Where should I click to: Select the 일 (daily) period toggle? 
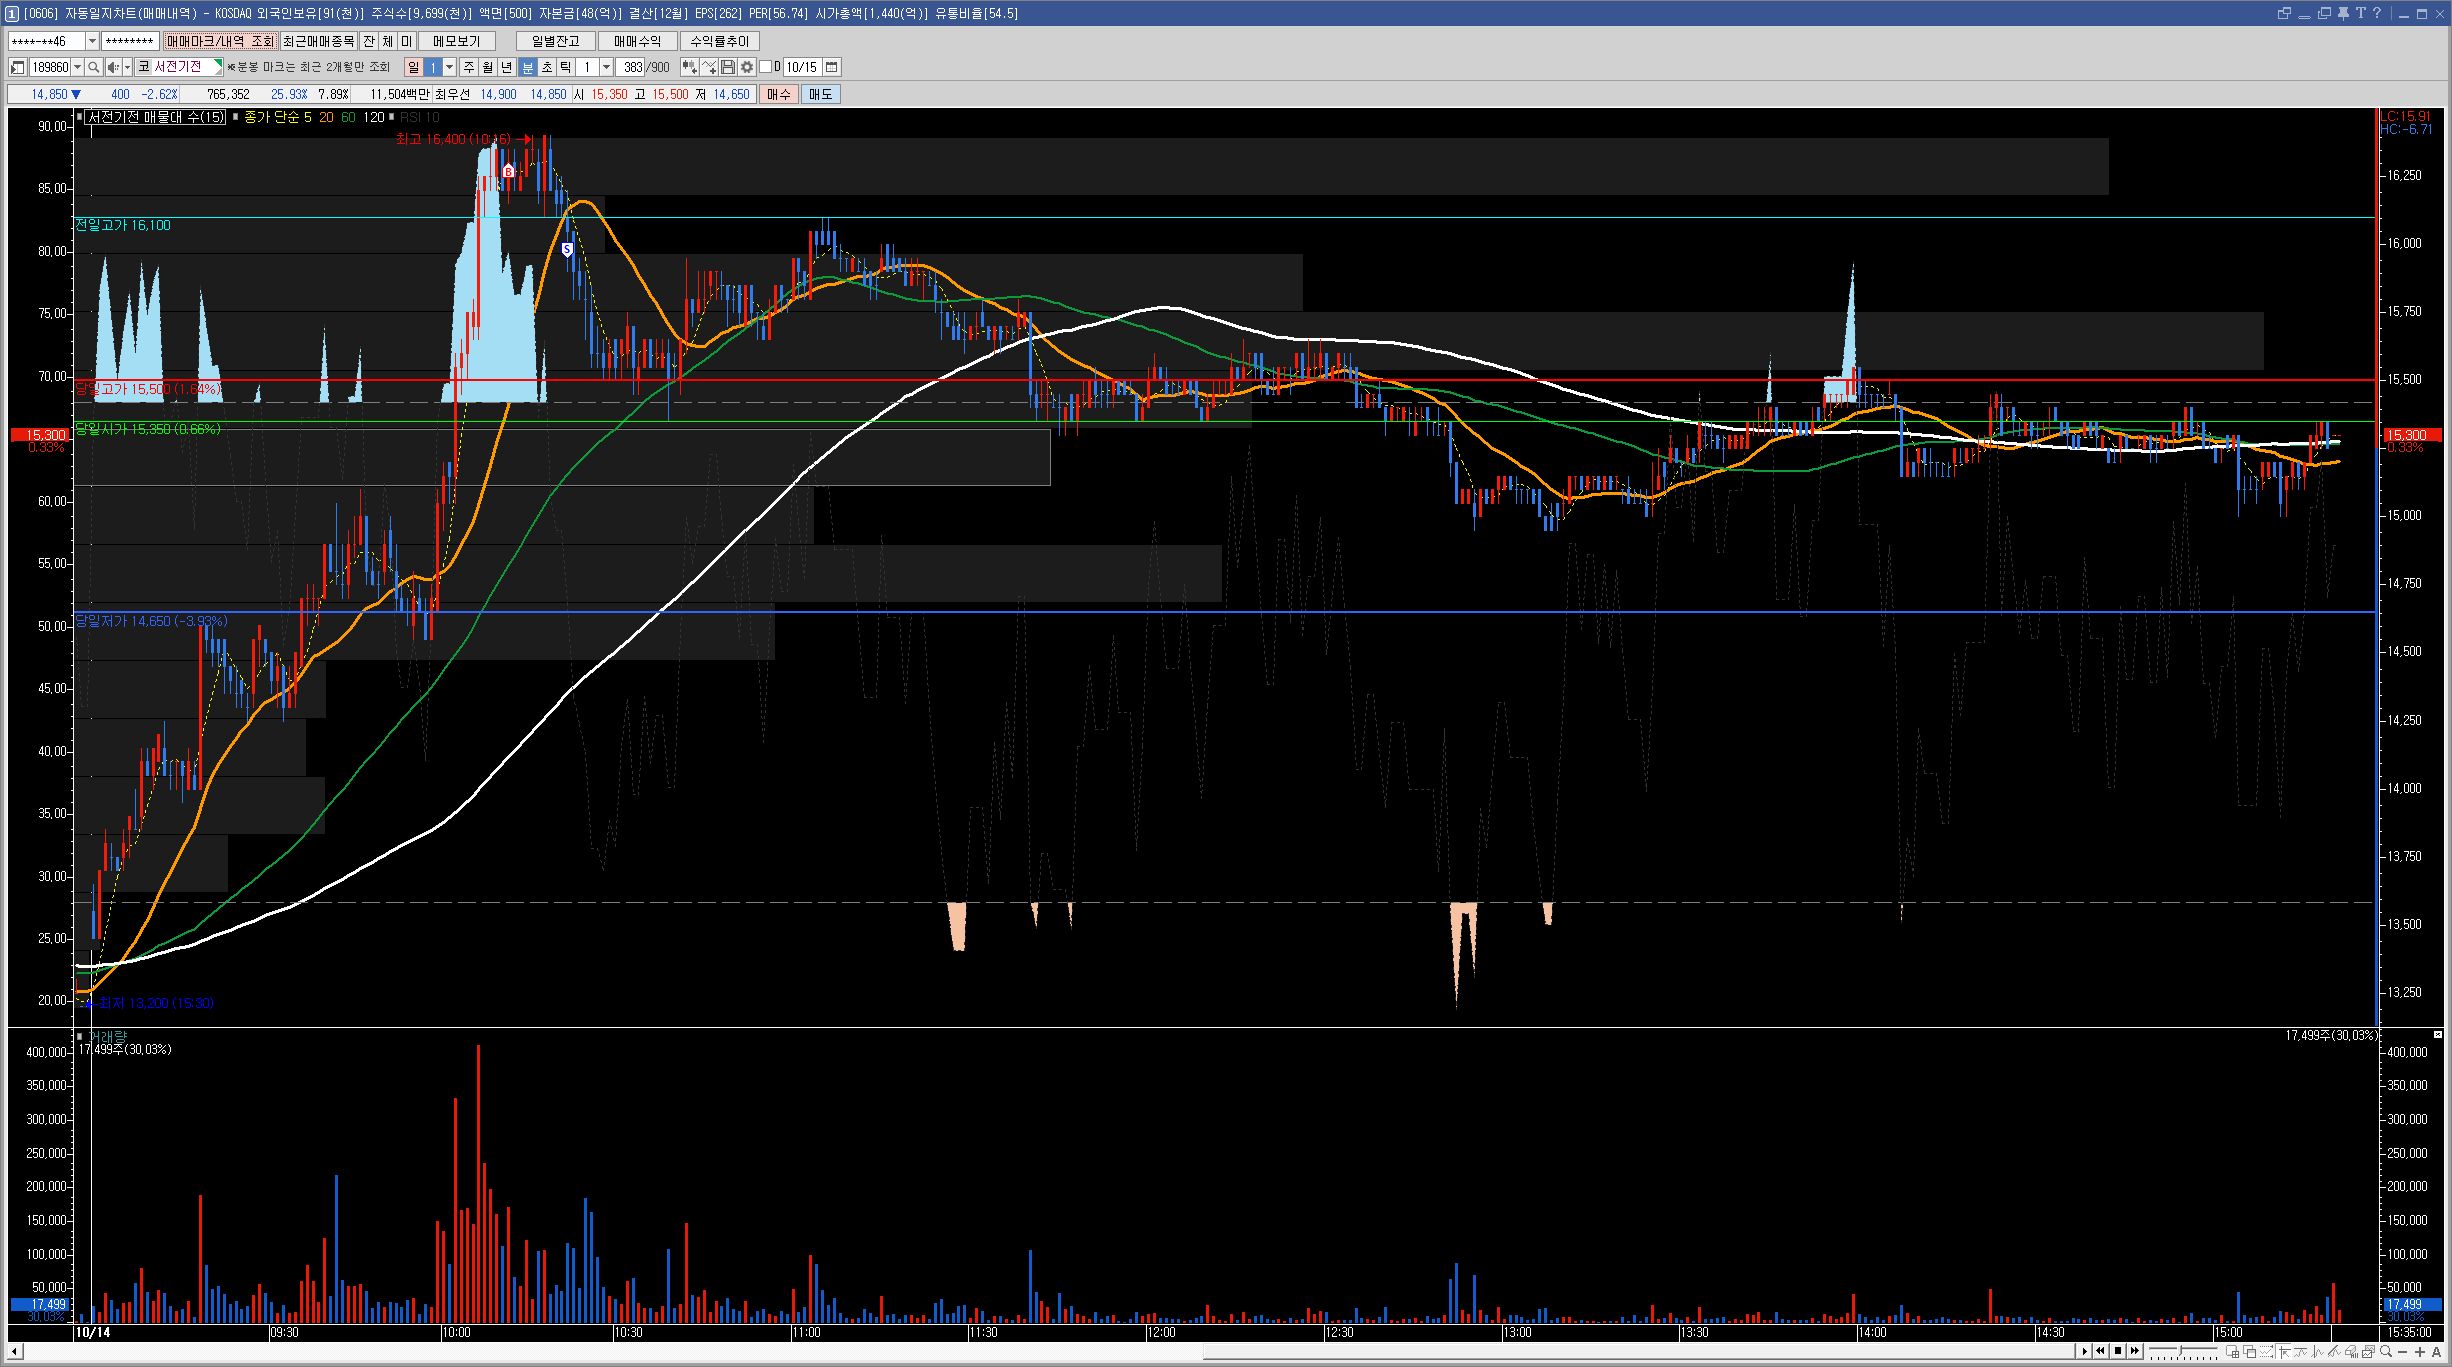tap(413, 67)
